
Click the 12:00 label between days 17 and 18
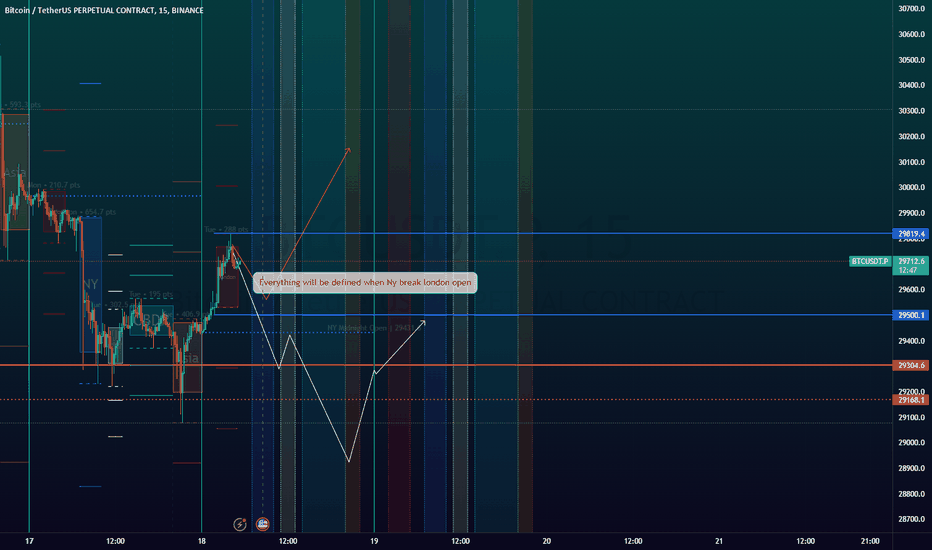point(115,541)
